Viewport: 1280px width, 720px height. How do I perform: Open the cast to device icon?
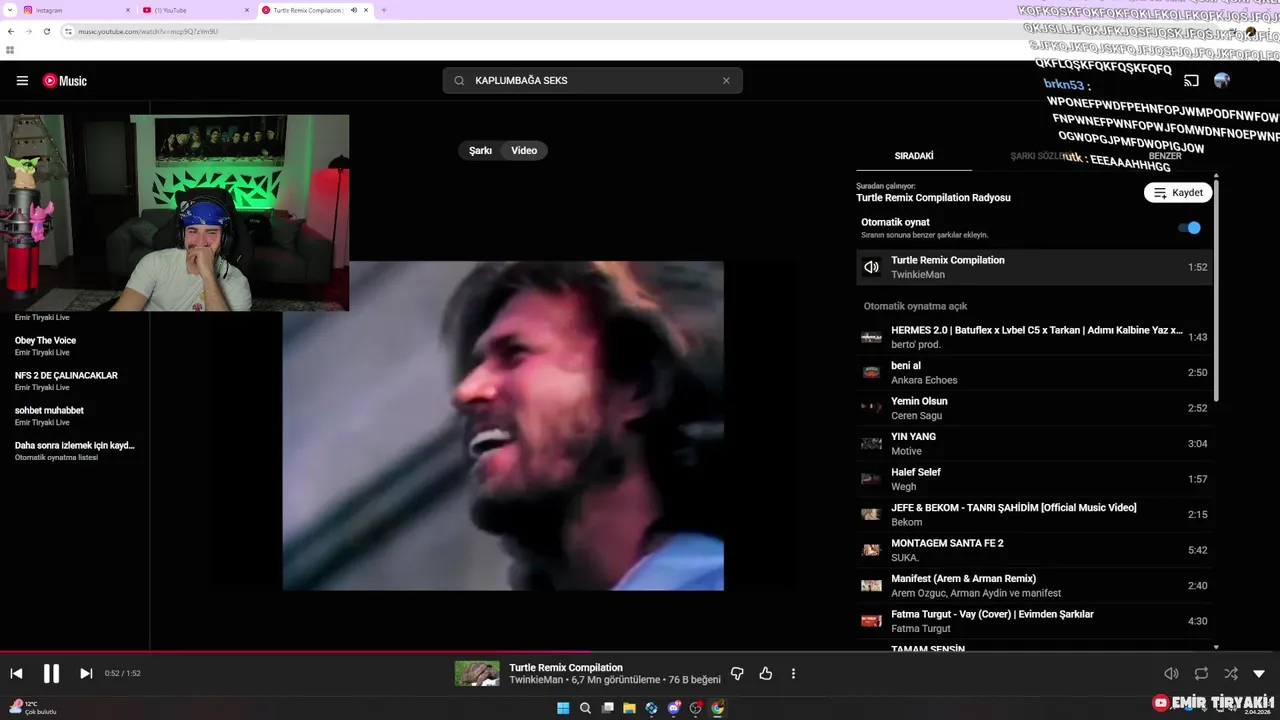[x=1191, y=80]
